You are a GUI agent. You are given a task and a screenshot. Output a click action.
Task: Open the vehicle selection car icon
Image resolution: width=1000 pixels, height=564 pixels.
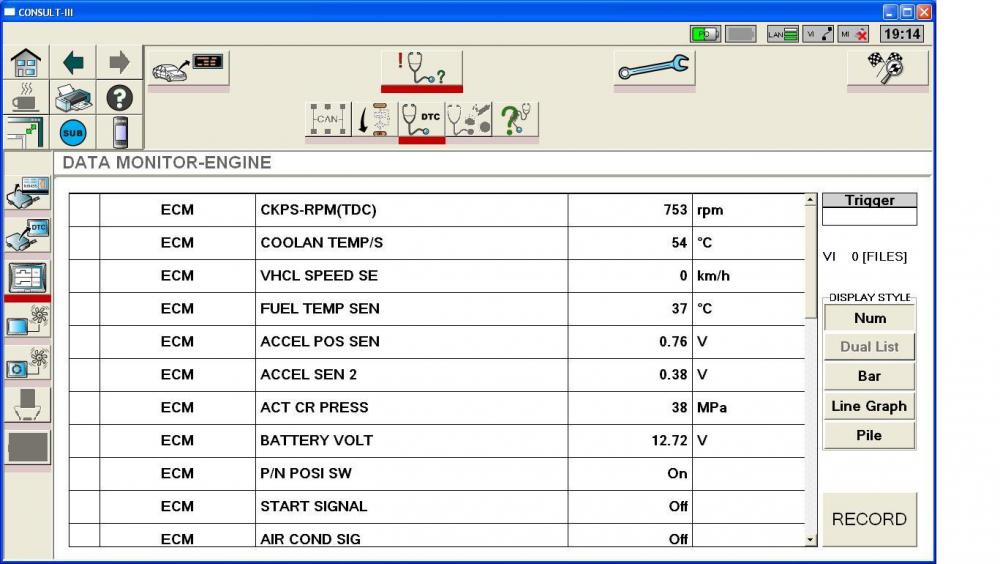(188, 68)
